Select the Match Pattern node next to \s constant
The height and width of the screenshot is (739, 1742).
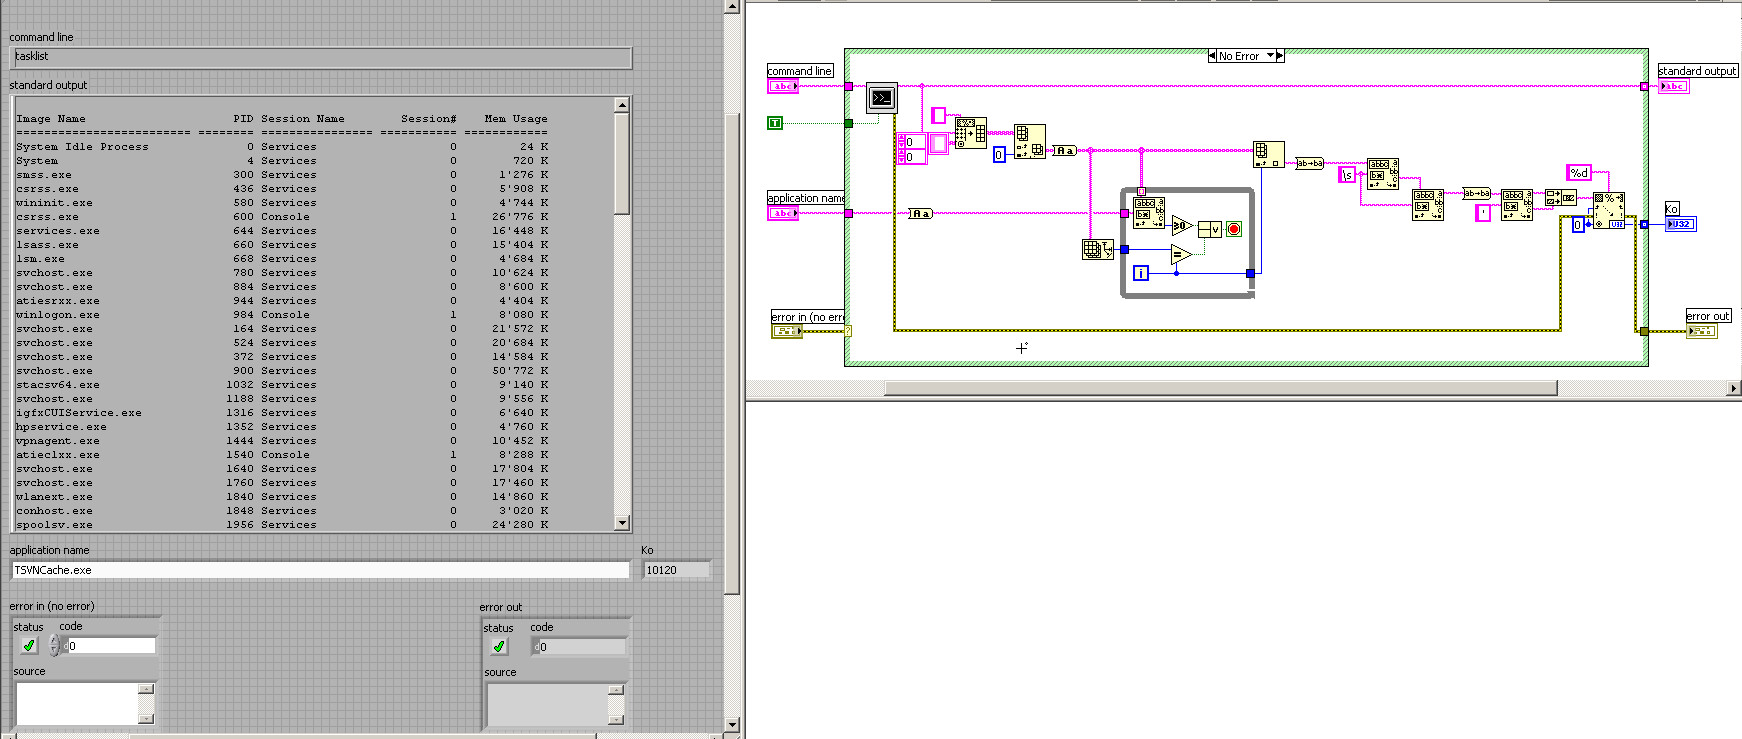(x=1383, y=174)
